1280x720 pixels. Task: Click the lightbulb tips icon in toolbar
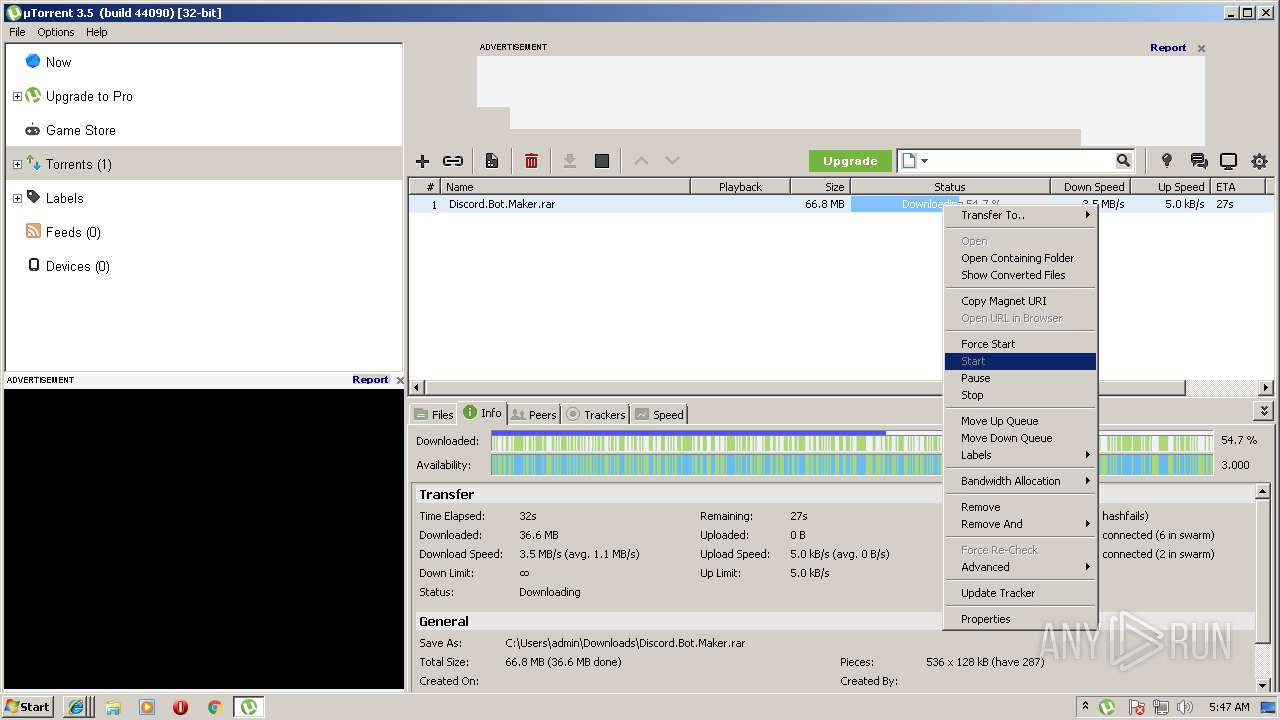[1166, 161]
